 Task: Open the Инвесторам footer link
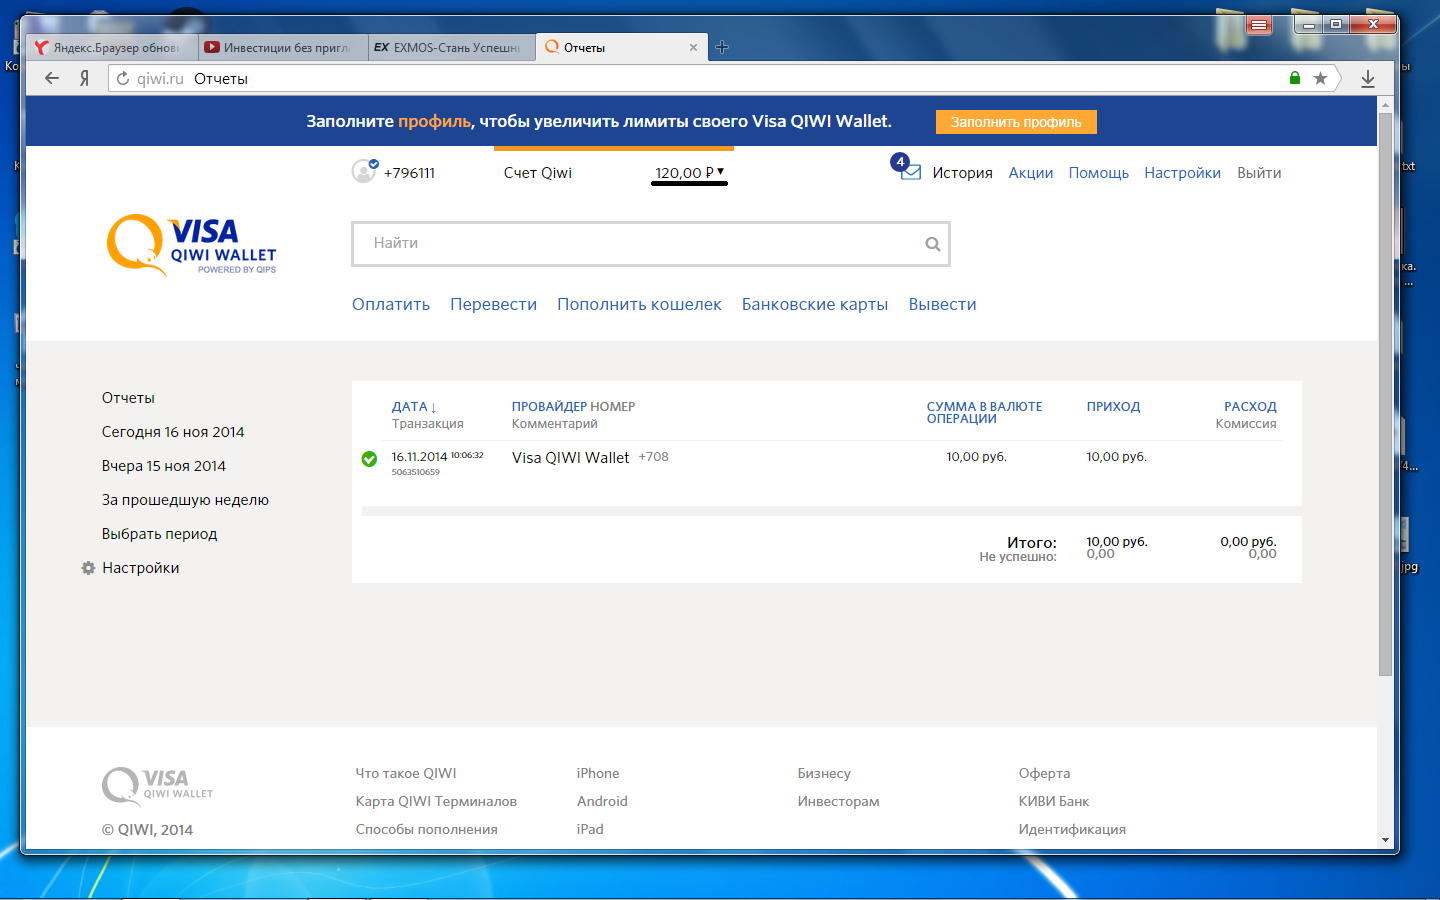tap(838, 801)
